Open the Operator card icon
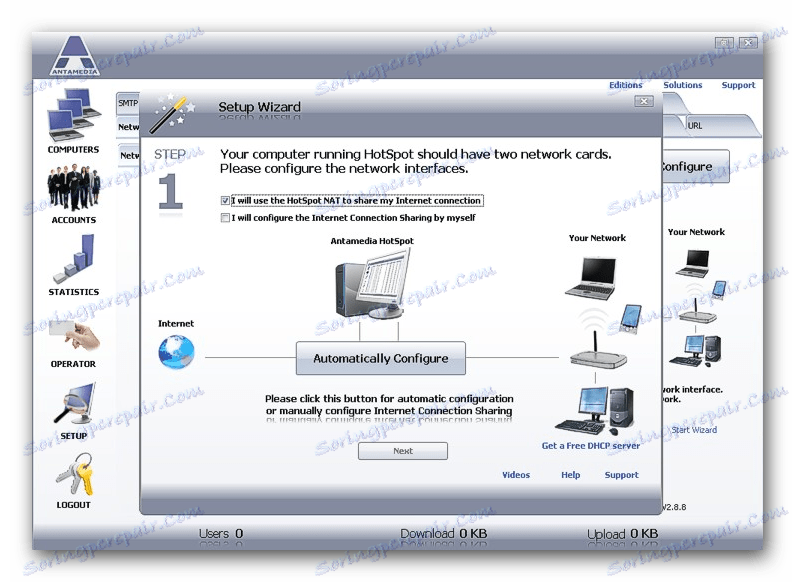This screenshot has height=582, width=795. (x=74, y=336)
